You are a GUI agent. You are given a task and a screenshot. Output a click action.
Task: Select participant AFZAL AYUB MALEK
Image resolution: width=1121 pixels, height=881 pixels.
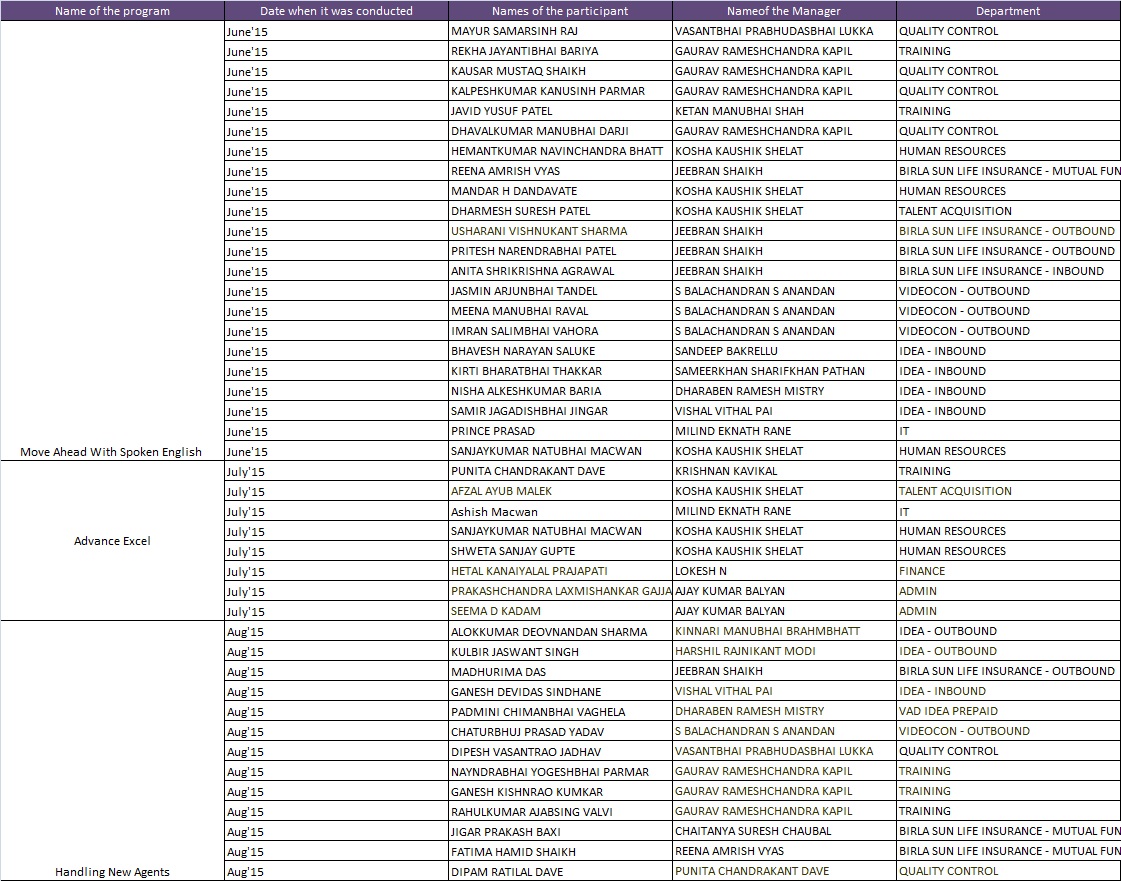(x=560, y=491)
